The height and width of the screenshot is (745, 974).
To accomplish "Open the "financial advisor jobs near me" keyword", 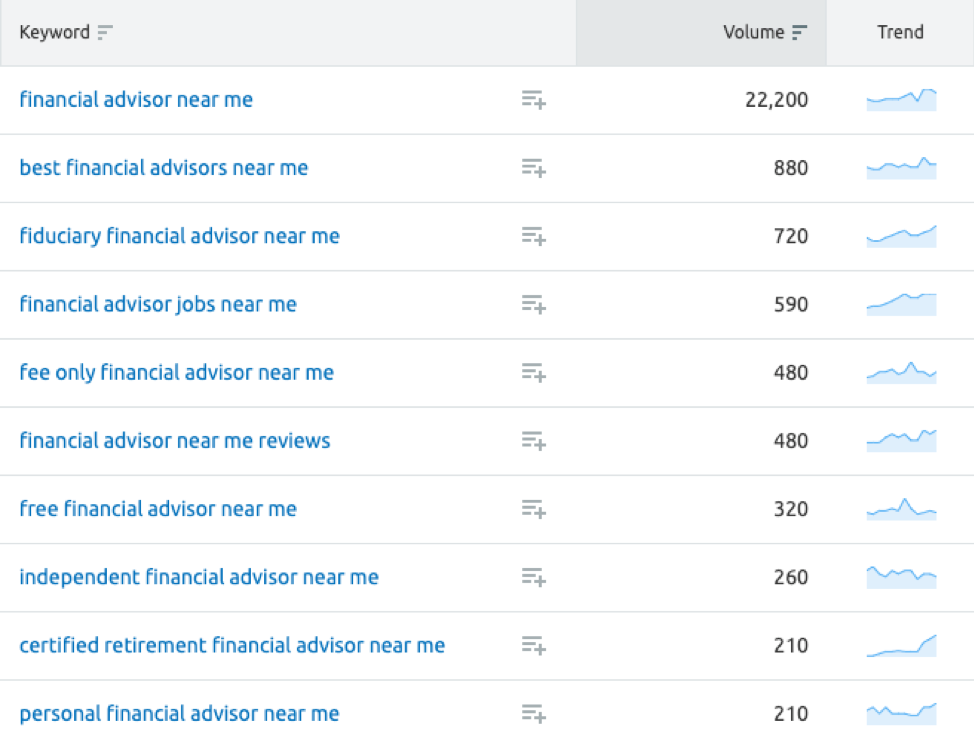I will 157,304.
